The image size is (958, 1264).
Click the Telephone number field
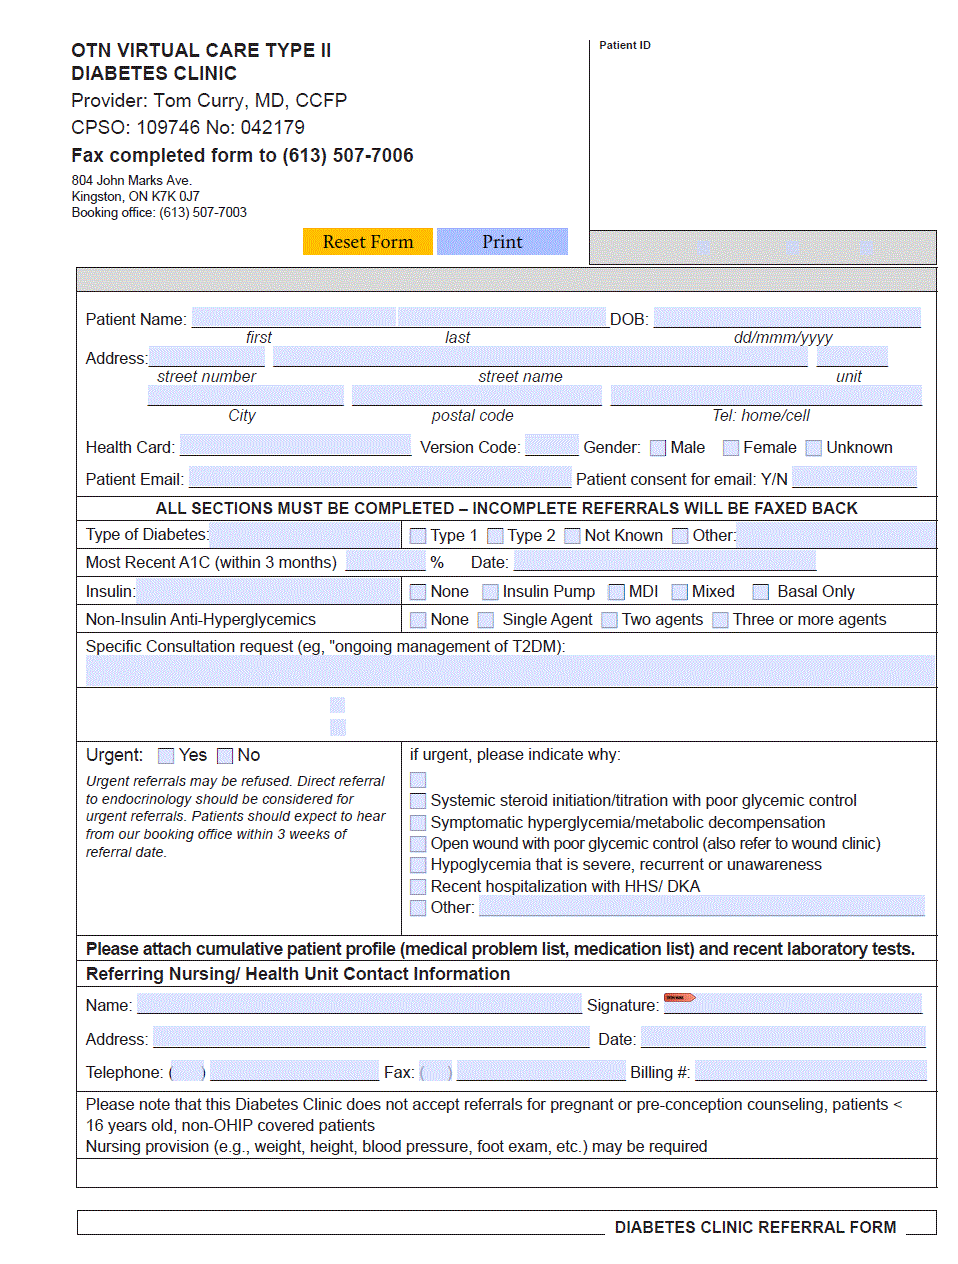[295, 1072]
